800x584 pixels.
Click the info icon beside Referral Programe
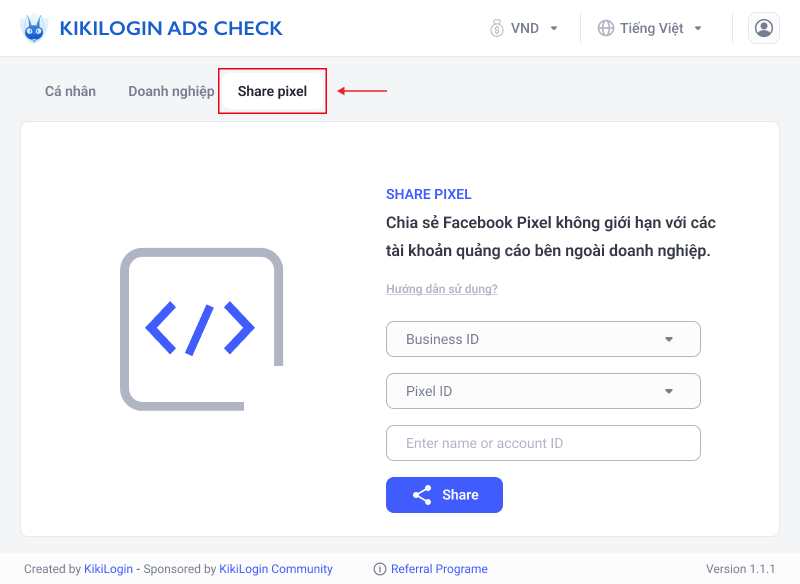coord(380,569)
